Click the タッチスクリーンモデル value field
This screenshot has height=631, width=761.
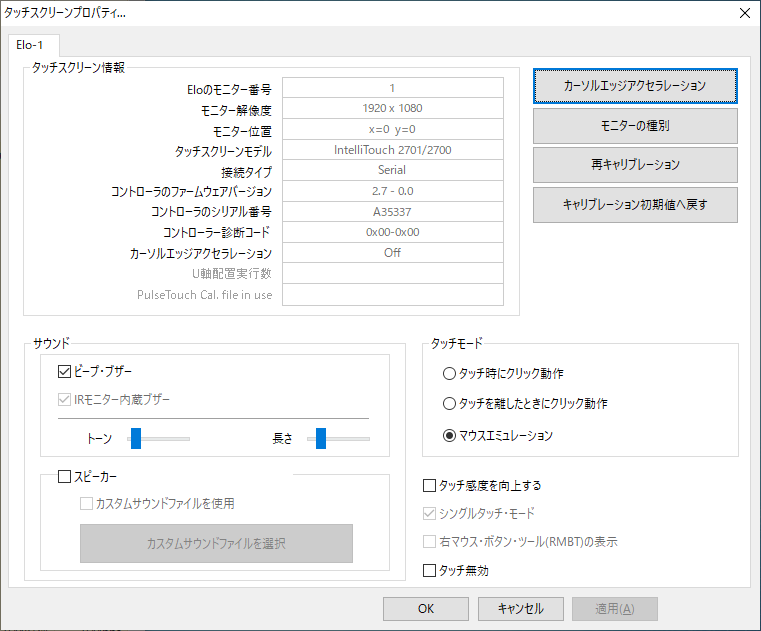coord(391,150)
